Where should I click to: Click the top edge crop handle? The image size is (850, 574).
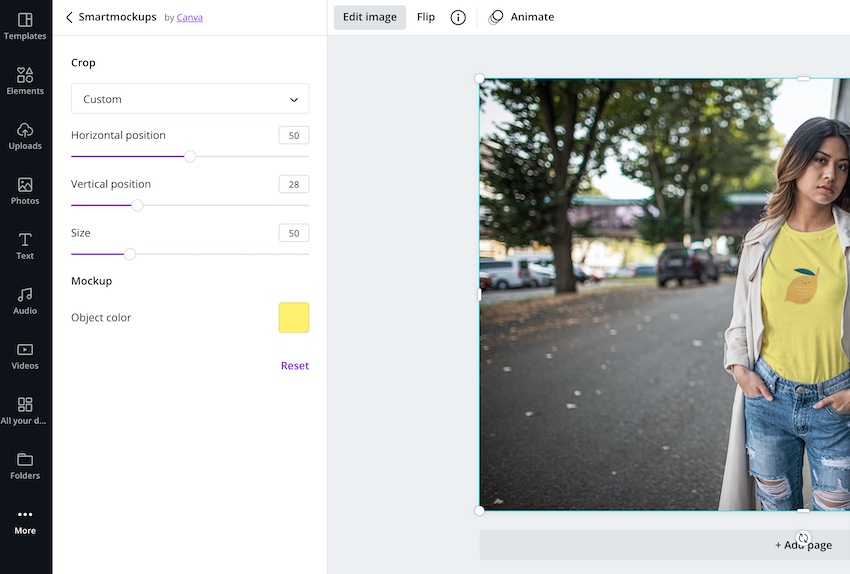tap(803, 79)
